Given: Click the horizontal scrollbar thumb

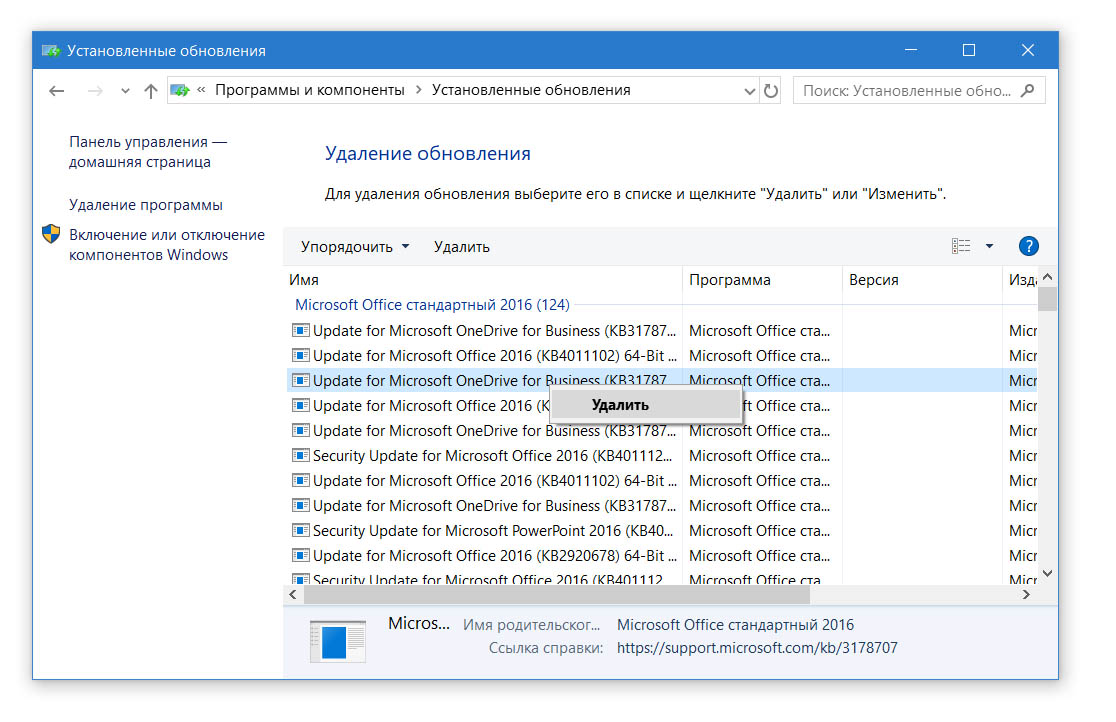Looking at the screenshot, I should [557, 595].
